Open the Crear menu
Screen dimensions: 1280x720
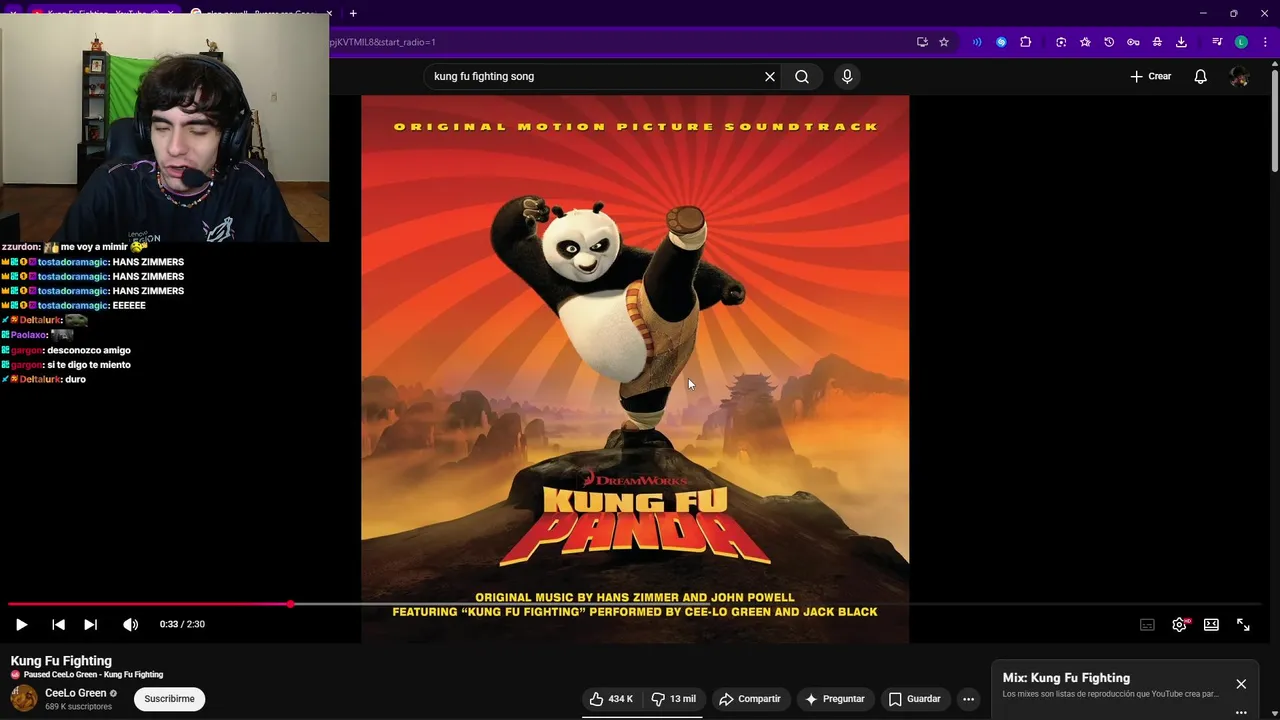[1150, 77]
